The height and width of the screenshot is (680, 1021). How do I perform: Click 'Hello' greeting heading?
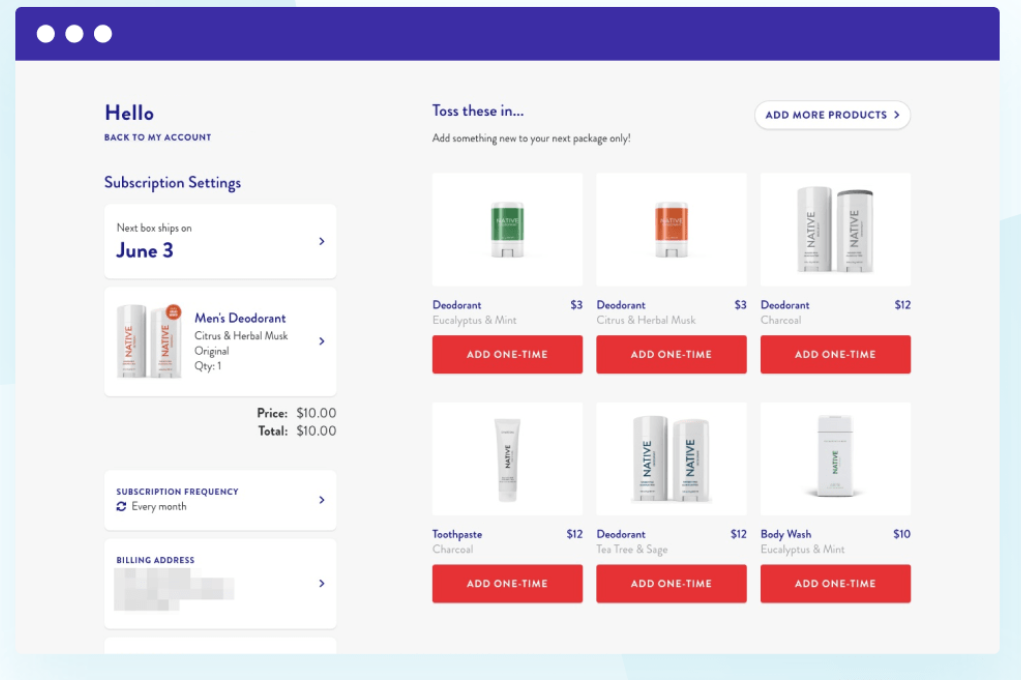[129, 113]
